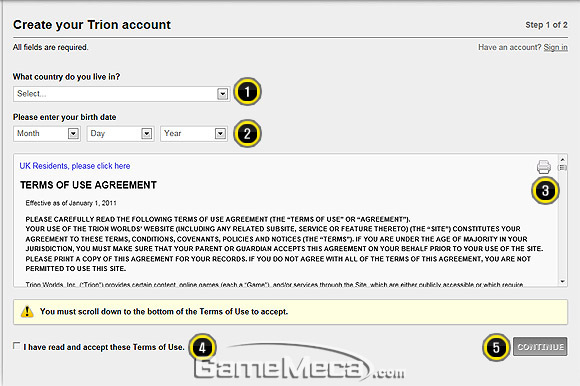Click the CONTINUE button
Image resolution: width=580 pixels, height=386 pixels.
click(x=540, y=347)
